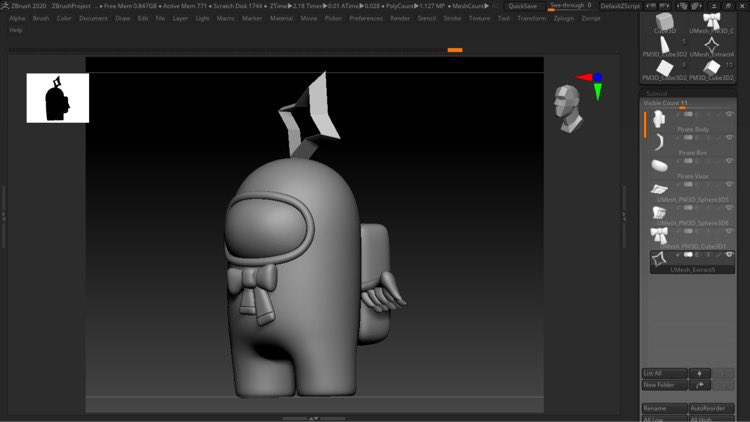The height and width of the screenshot is (422, 750).
Task: Select the cone PM3D_Cube3D2 tool thumbnail
Action: click(x=665, y=46)
